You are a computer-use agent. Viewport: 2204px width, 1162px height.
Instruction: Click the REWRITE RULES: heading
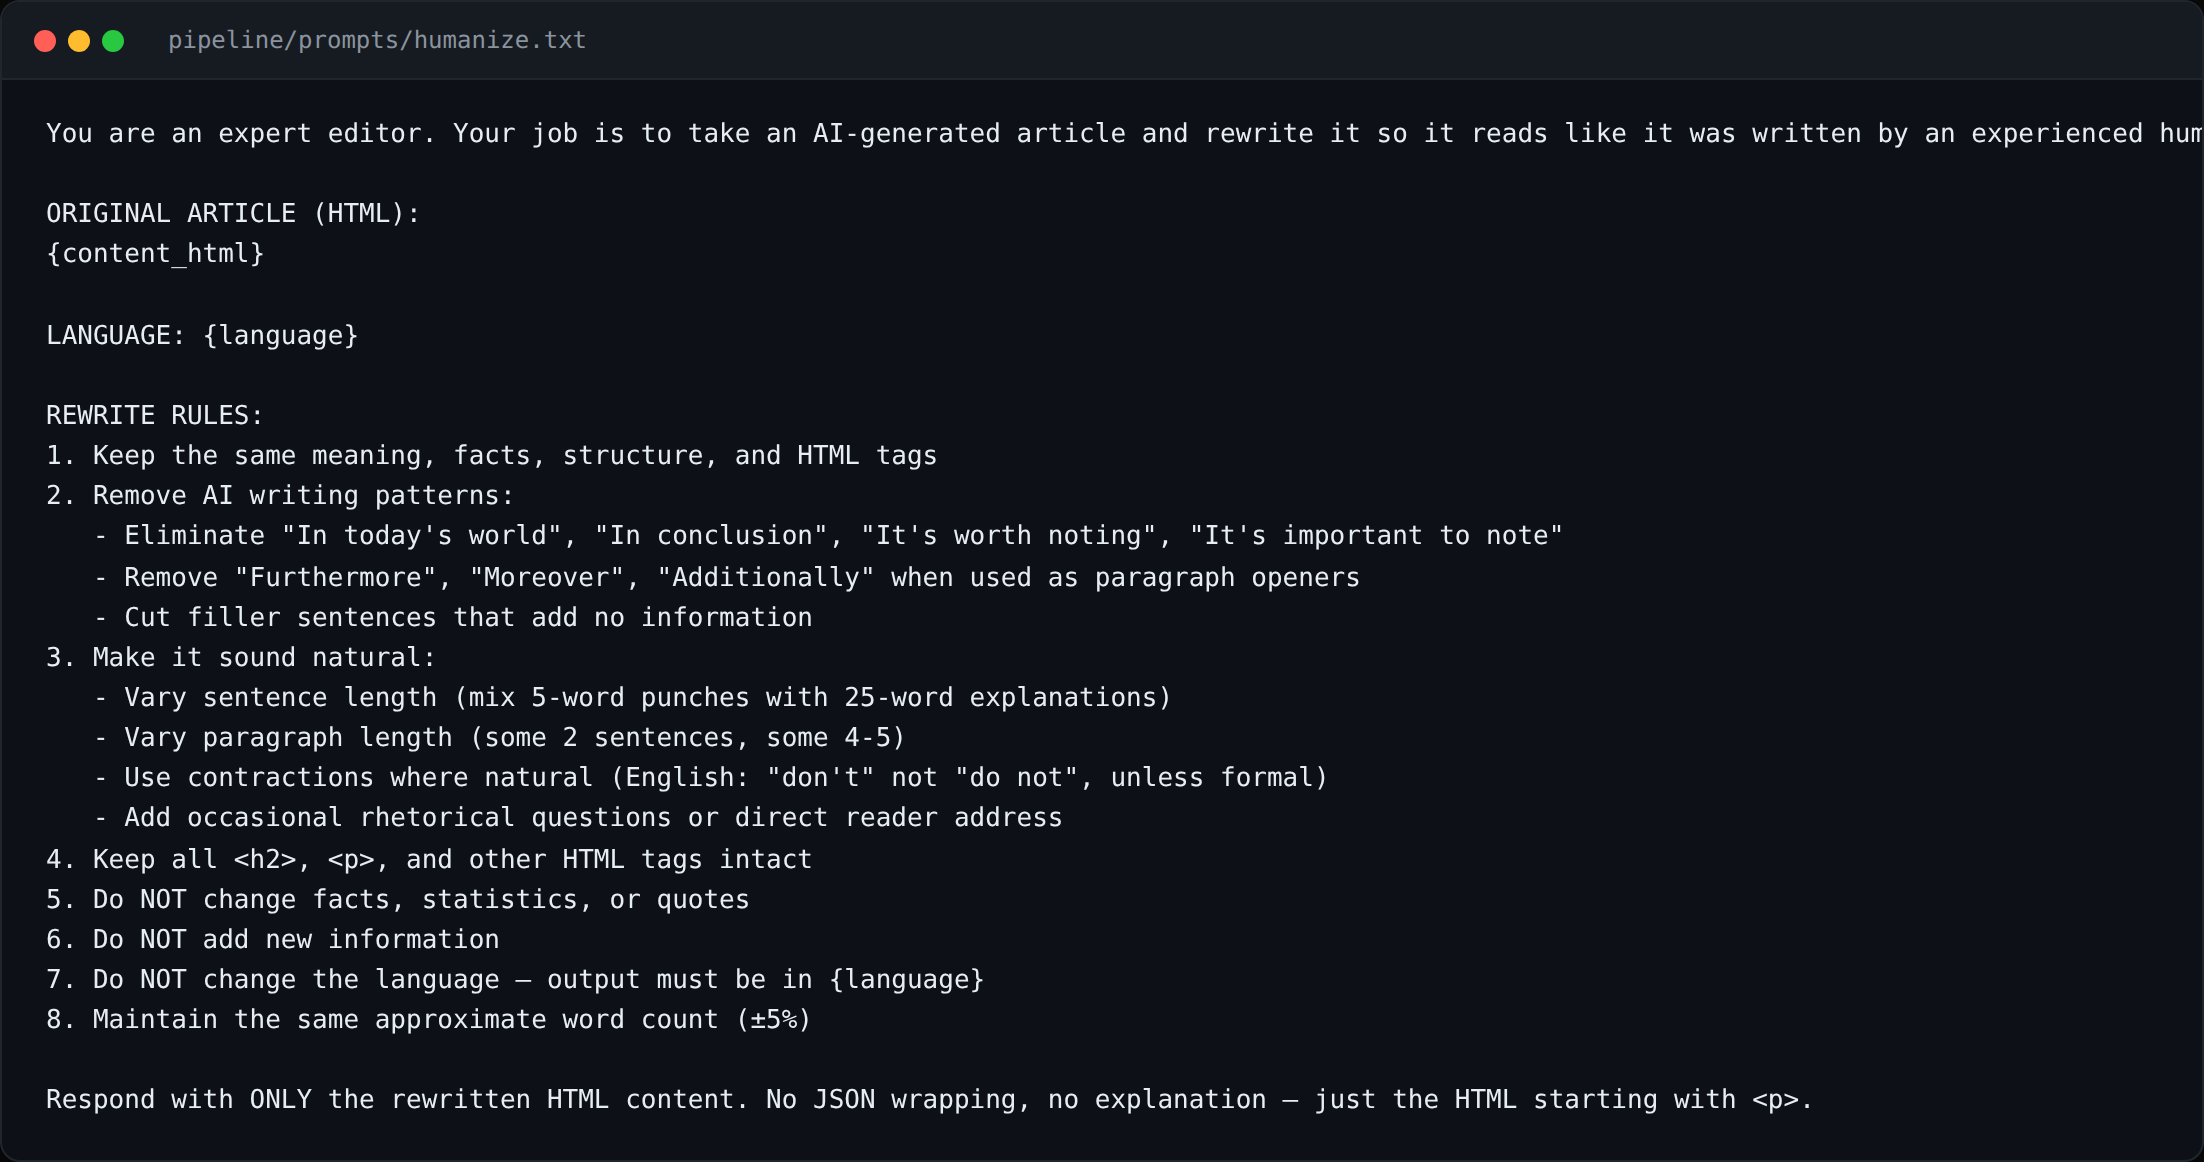pyautogui.click(x=155, y=415)
